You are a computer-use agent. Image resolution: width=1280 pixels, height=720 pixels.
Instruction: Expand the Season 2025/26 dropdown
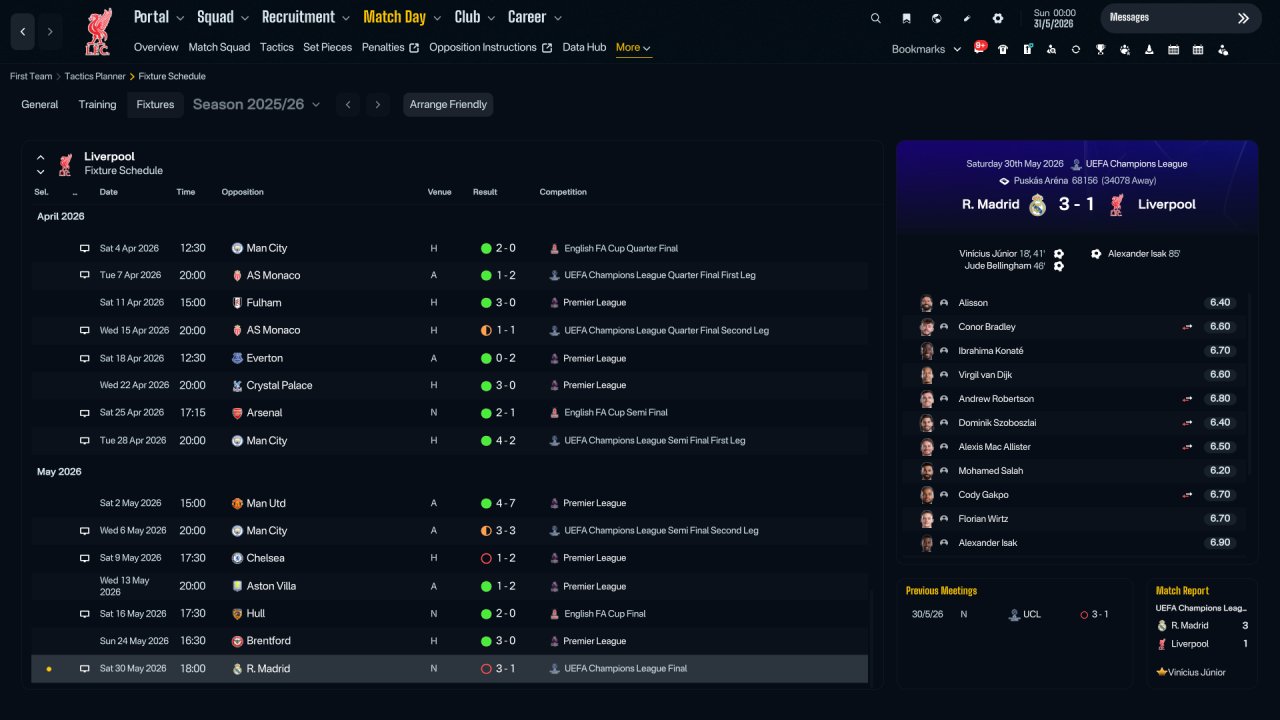257,104
